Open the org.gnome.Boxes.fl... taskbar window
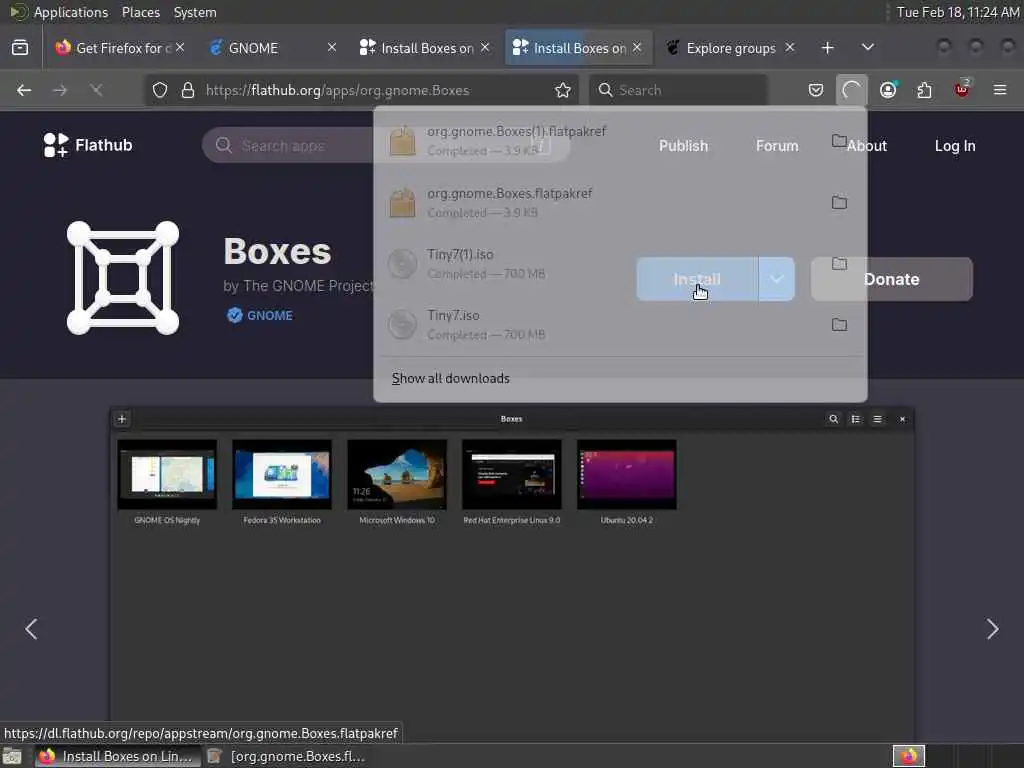 coord(286,756)
